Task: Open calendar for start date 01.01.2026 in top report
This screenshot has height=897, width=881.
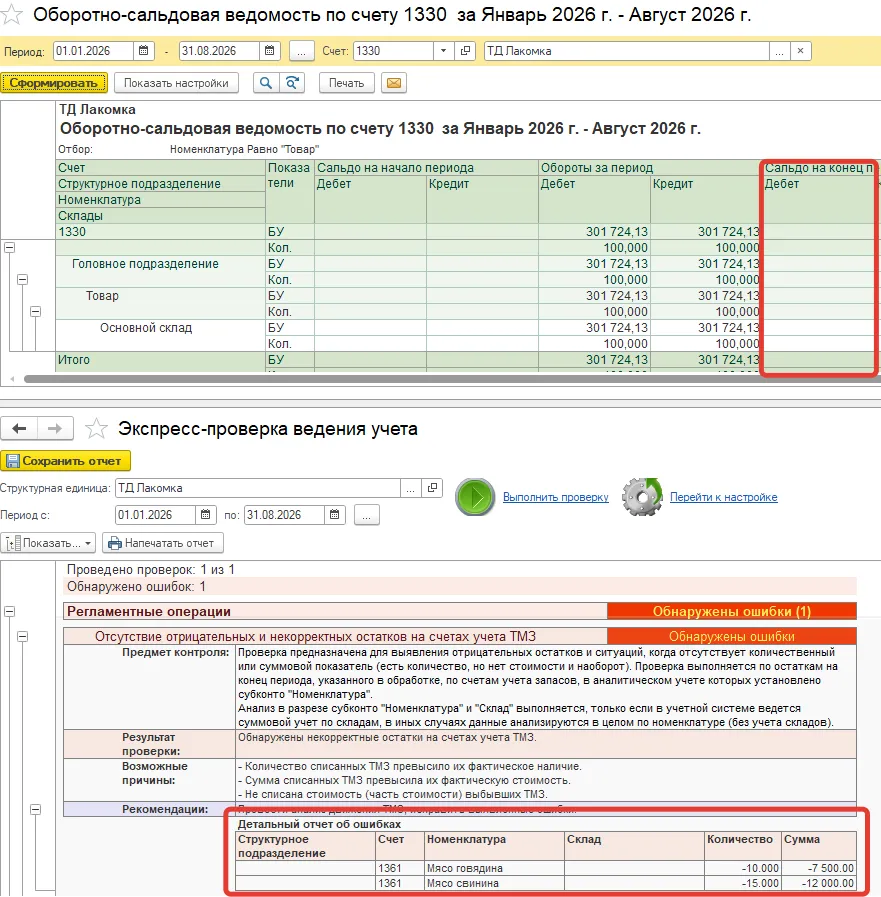Action: (x=144, y=51)
